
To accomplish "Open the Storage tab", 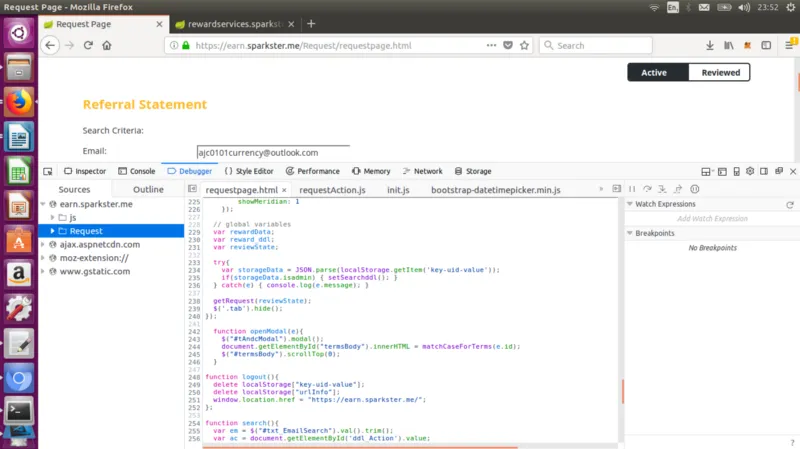I will [x=473, y=171].
